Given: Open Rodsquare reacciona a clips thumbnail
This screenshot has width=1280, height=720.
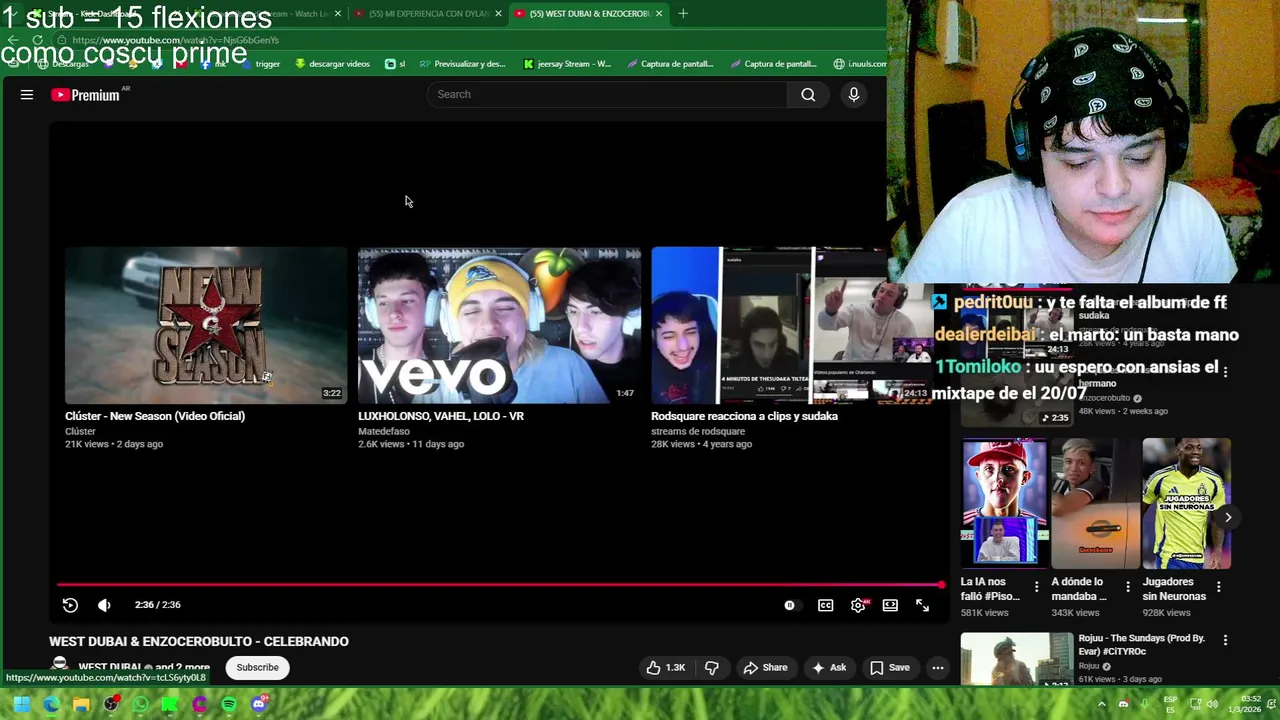Looking at the screenshot, I should (768, 325).
